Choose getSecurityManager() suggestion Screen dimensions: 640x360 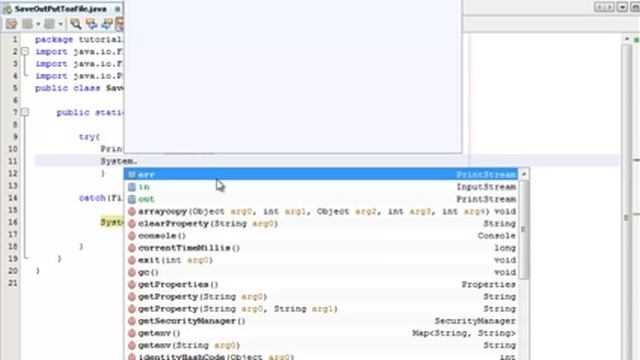(321, 321)
